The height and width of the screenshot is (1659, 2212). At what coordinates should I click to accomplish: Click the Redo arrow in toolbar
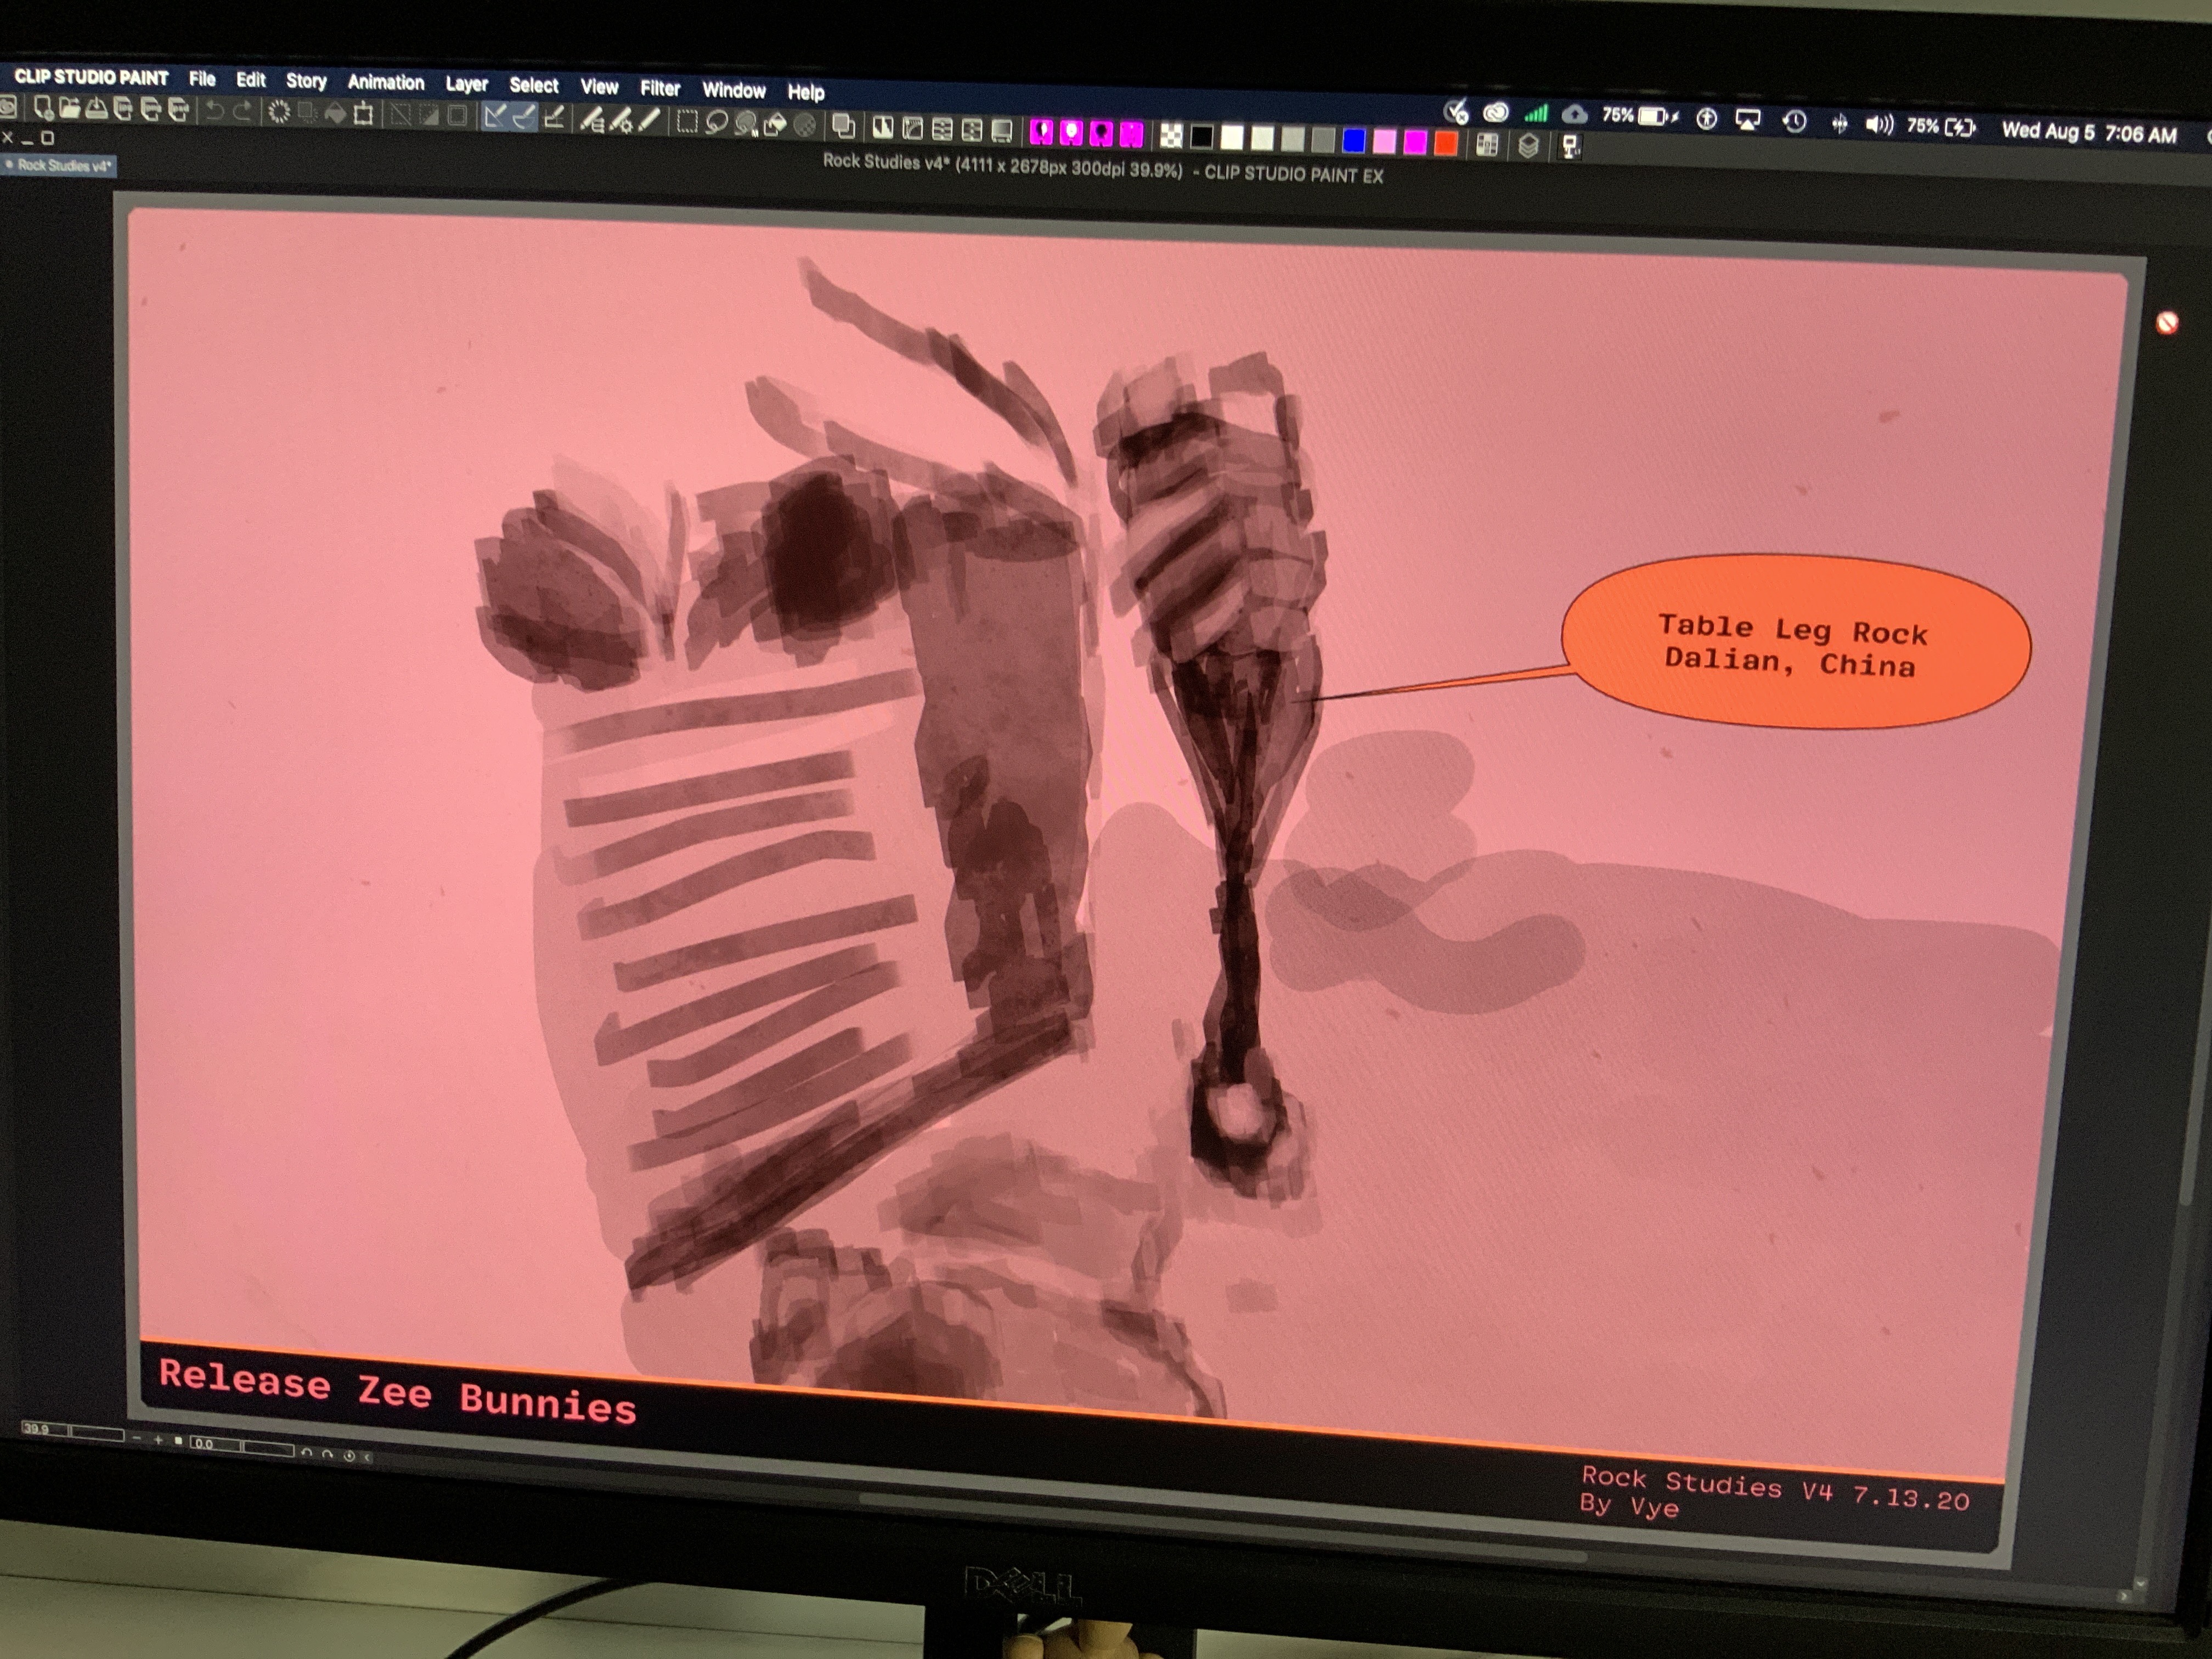[x=241, y=111]
